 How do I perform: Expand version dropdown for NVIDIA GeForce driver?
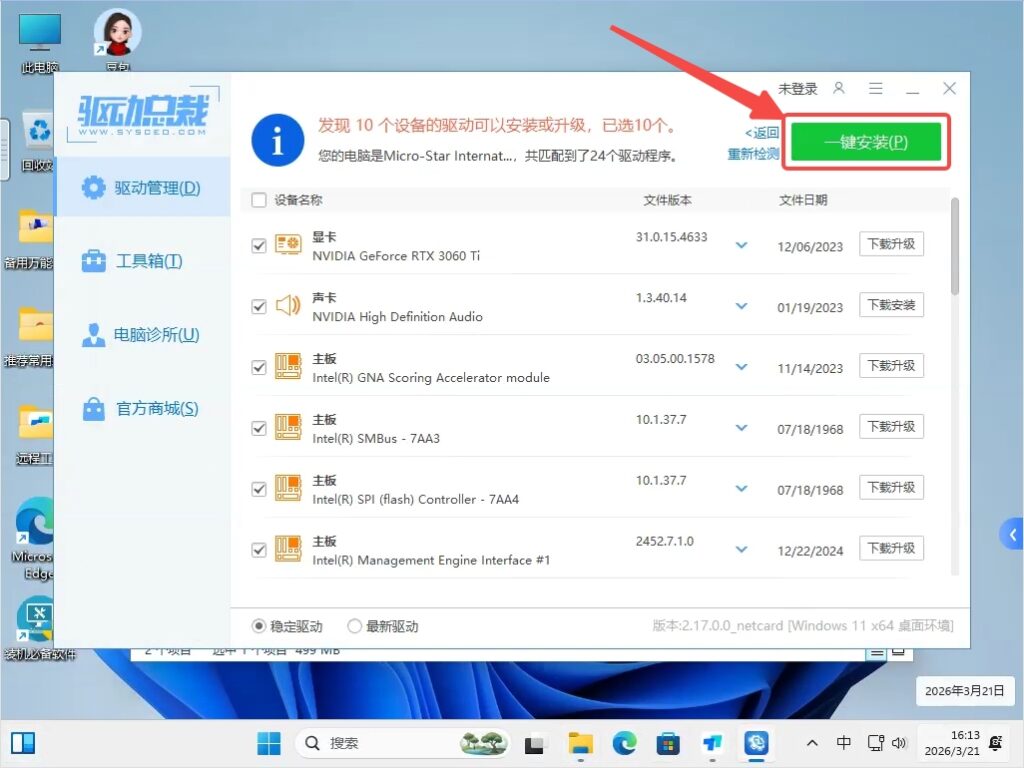[741, 246]
